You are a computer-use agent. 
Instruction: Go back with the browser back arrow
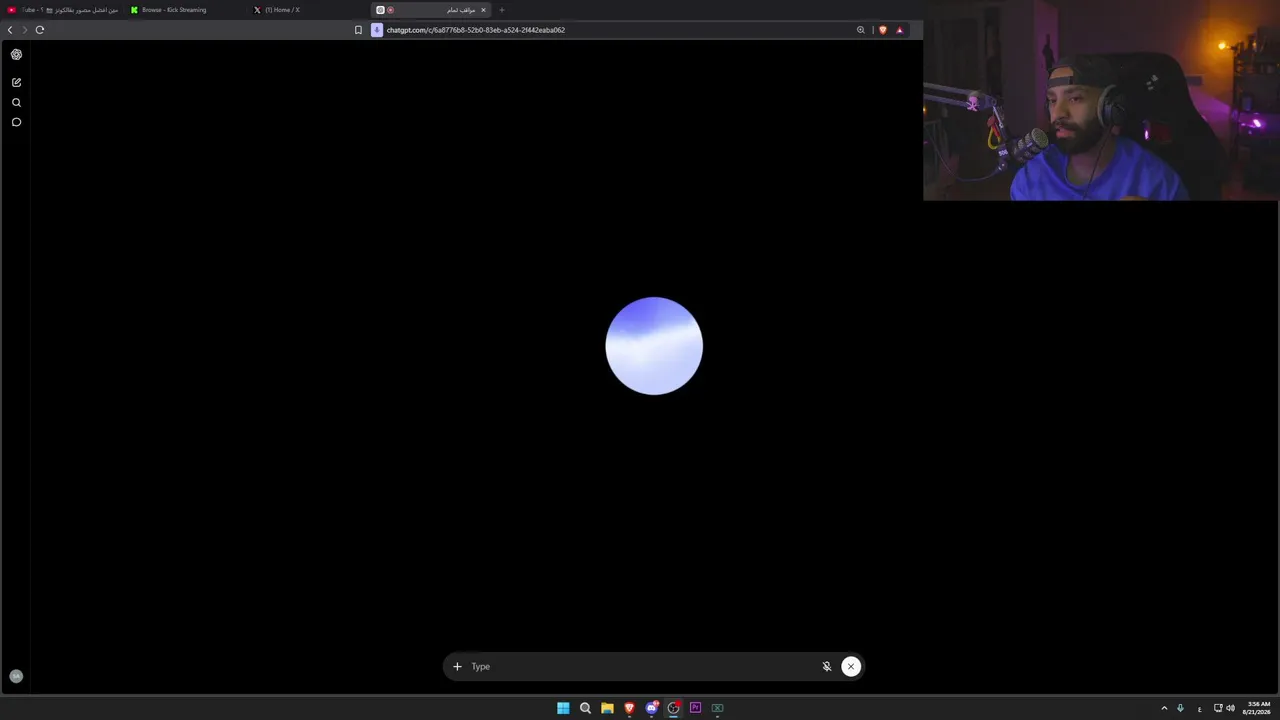pos(10,30)
